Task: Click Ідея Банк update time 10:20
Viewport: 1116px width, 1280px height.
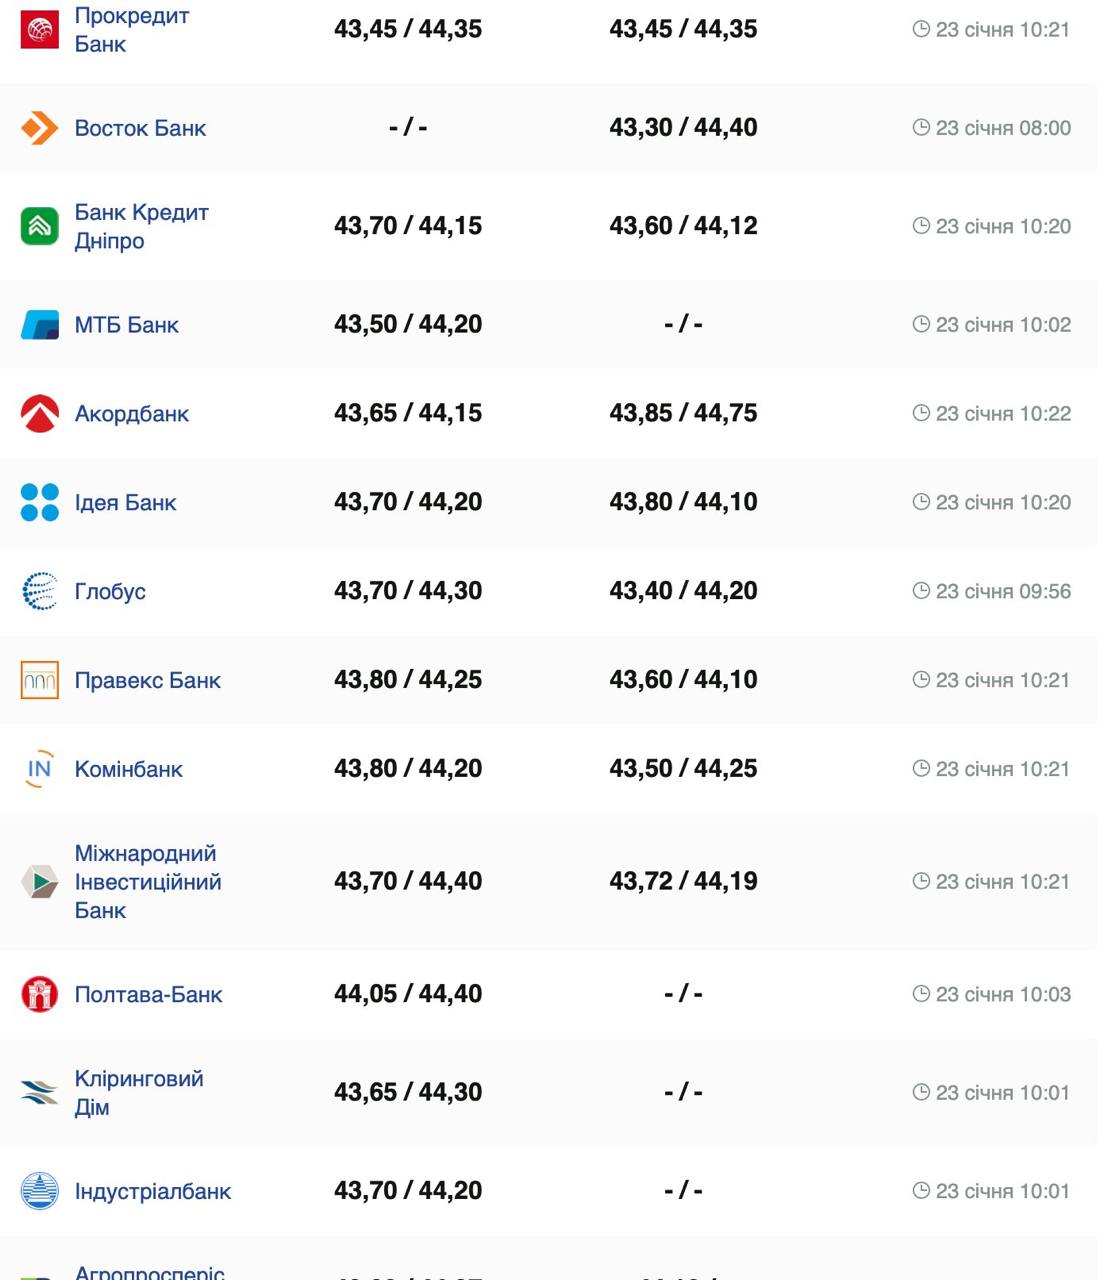Action: click(1003, 502)
